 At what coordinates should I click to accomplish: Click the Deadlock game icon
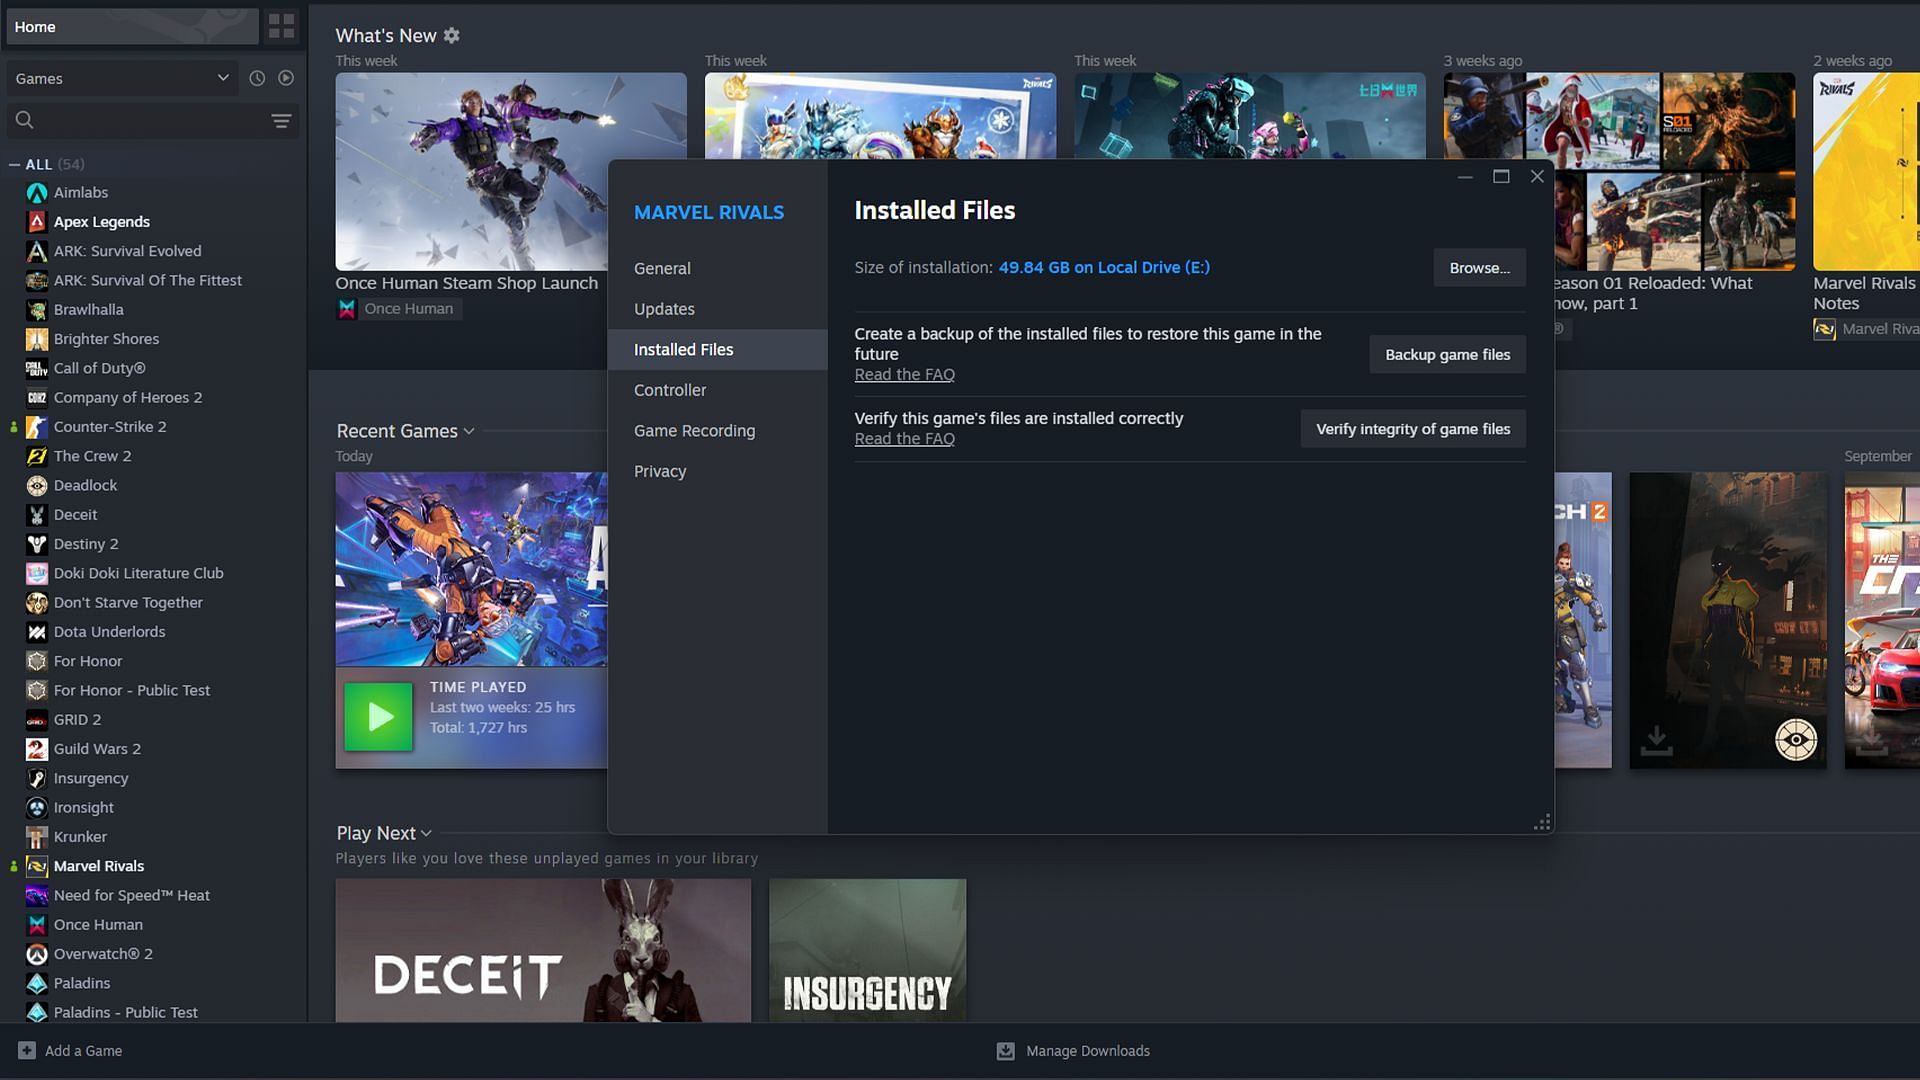37,486
